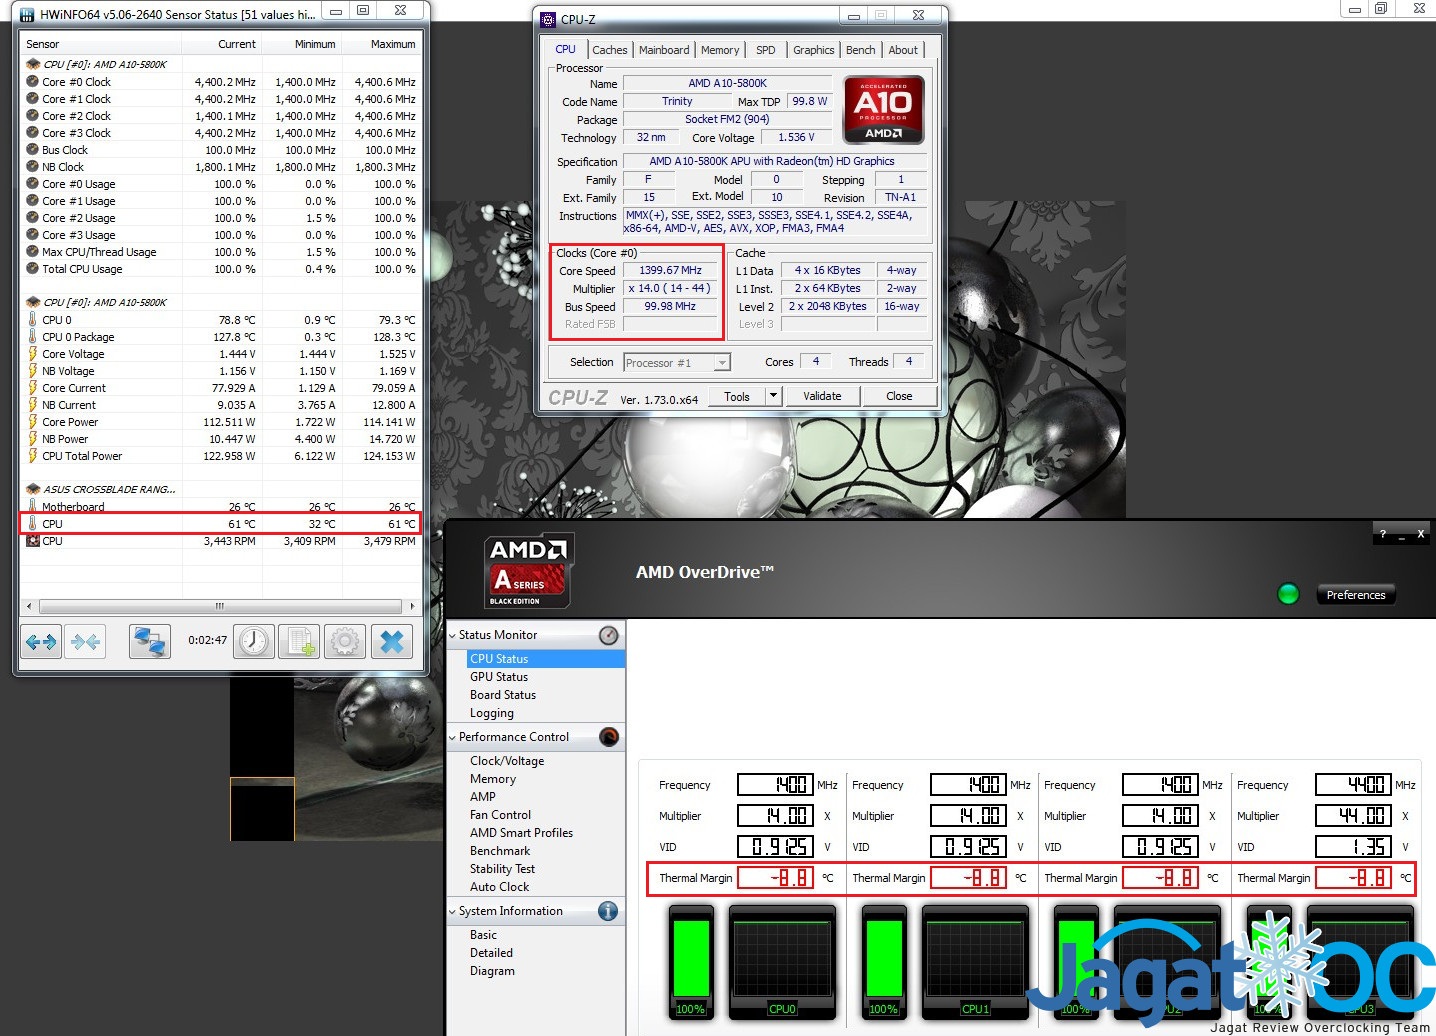Select Clock/Voltage under Performance Control
Image resolution: width=1436 pixels, height=1036 pixels.
507,761
